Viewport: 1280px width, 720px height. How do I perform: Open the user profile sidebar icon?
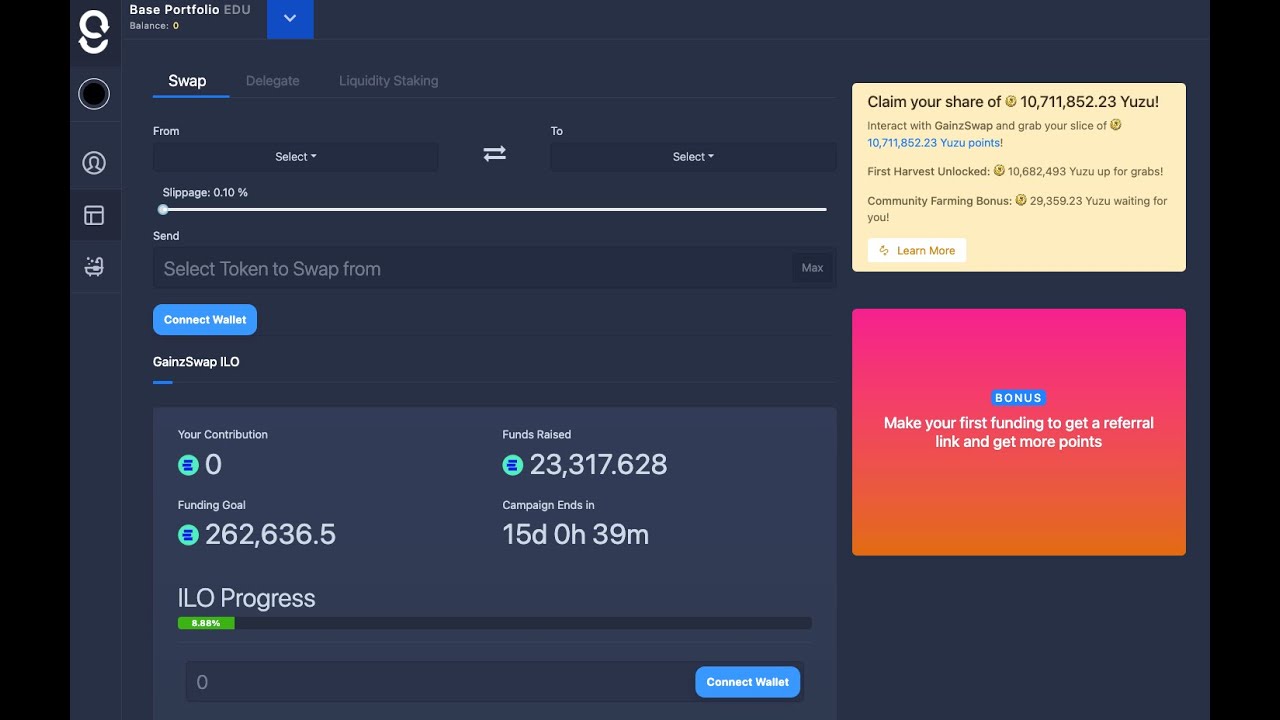pos(94,163)
